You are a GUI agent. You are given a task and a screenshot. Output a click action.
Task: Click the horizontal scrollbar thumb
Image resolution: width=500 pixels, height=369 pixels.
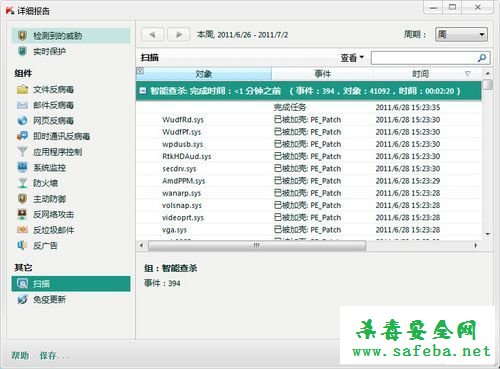pyautogui.click(x=257, y=246)
